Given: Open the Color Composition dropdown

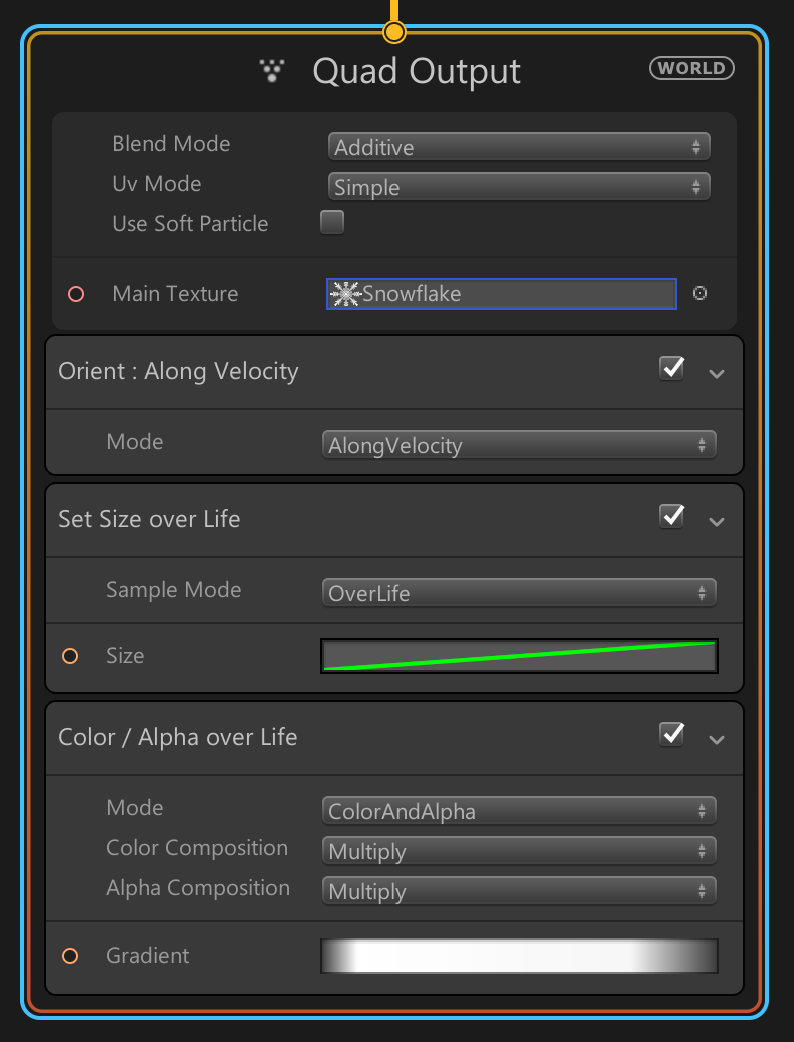Looking at the screenshot, I should coord(518,852).
